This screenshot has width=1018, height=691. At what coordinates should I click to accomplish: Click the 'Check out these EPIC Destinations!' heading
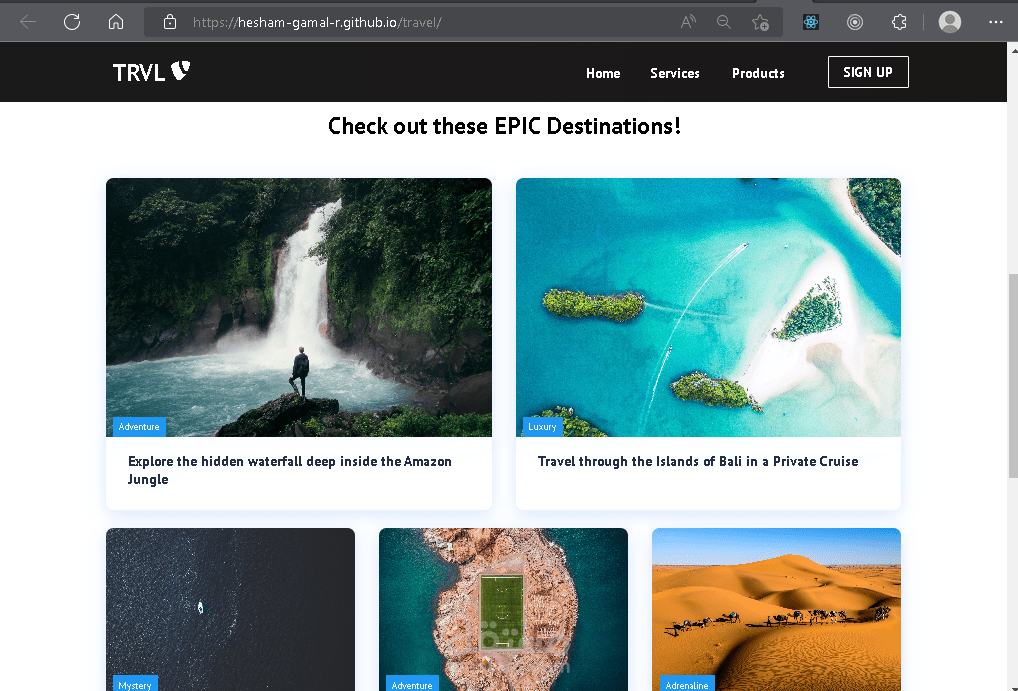point(504,126)
